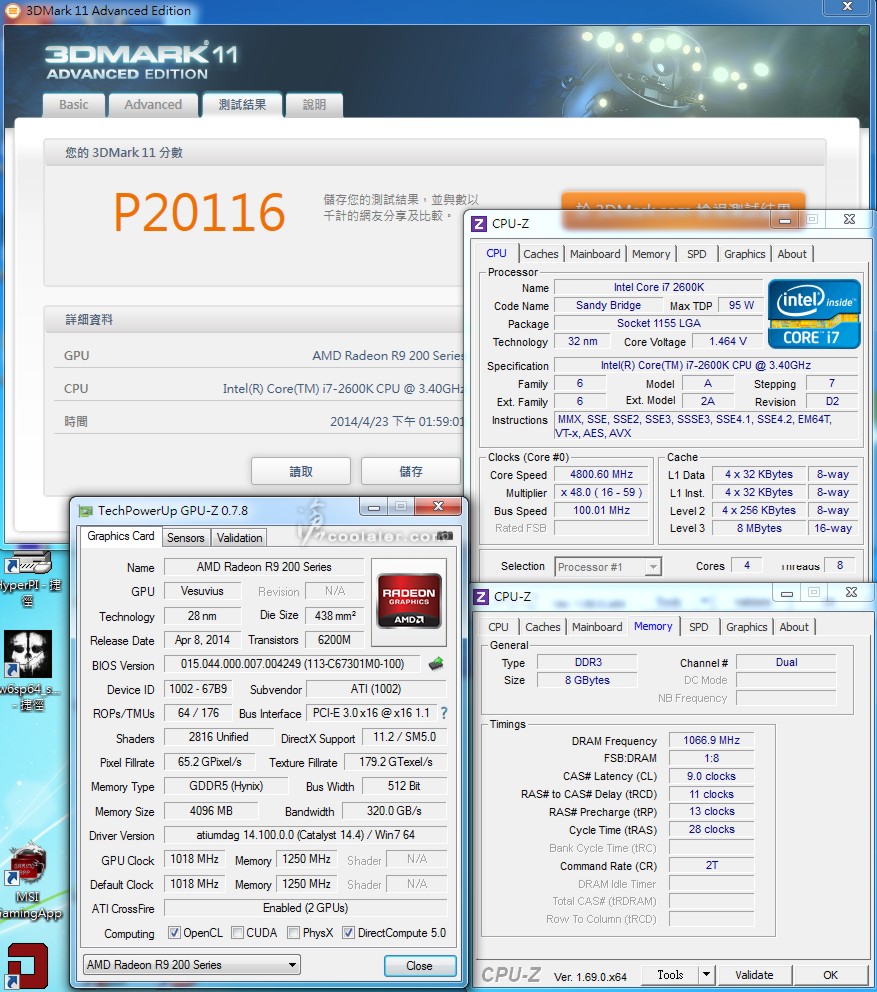This screenshot has height=992, width=877.
Task: Close the upper CPU-Z window
Action: coord(849,220)
